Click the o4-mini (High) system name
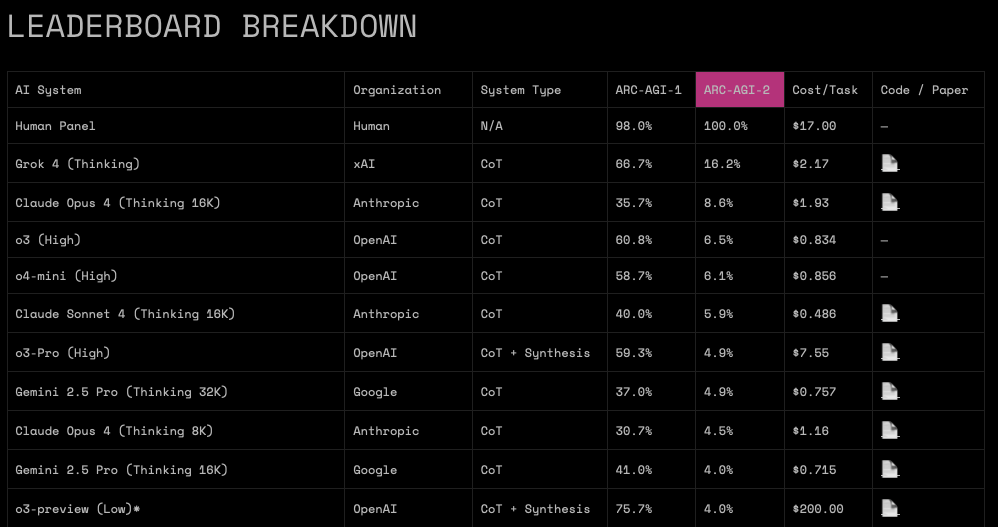The width and height of the screenshot is (998, 527). pos(66,276)
